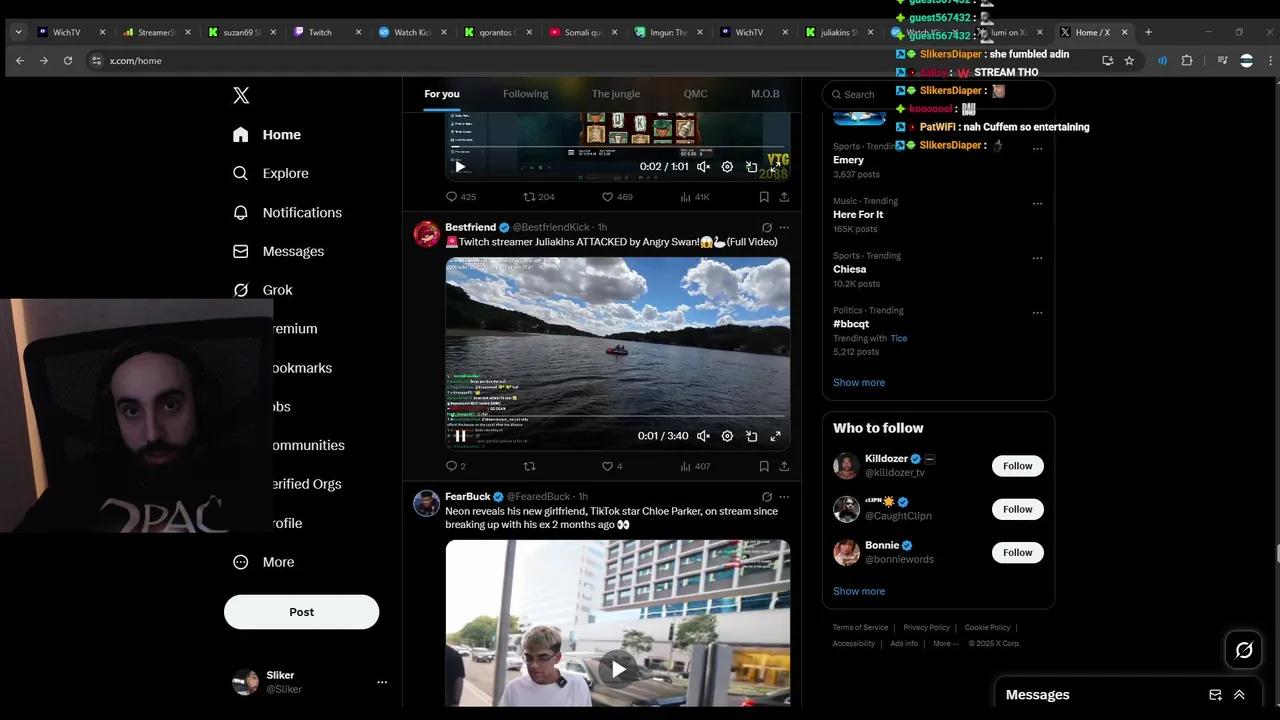Open more options on FearBuck post
Image resolution: width=1280 pixels, height=720 pixels.
tap(784, 497)
